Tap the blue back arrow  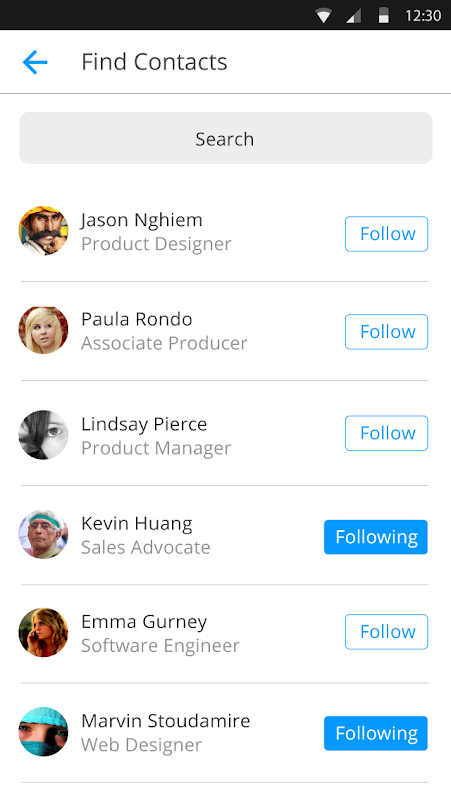35,62
